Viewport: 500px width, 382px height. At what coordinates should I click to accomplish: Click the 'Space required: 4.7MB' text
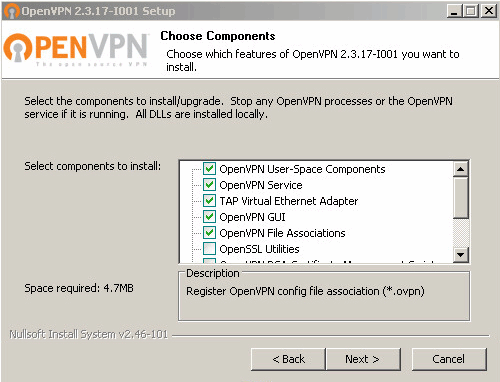pyautogui.click(x=79, y=288)
